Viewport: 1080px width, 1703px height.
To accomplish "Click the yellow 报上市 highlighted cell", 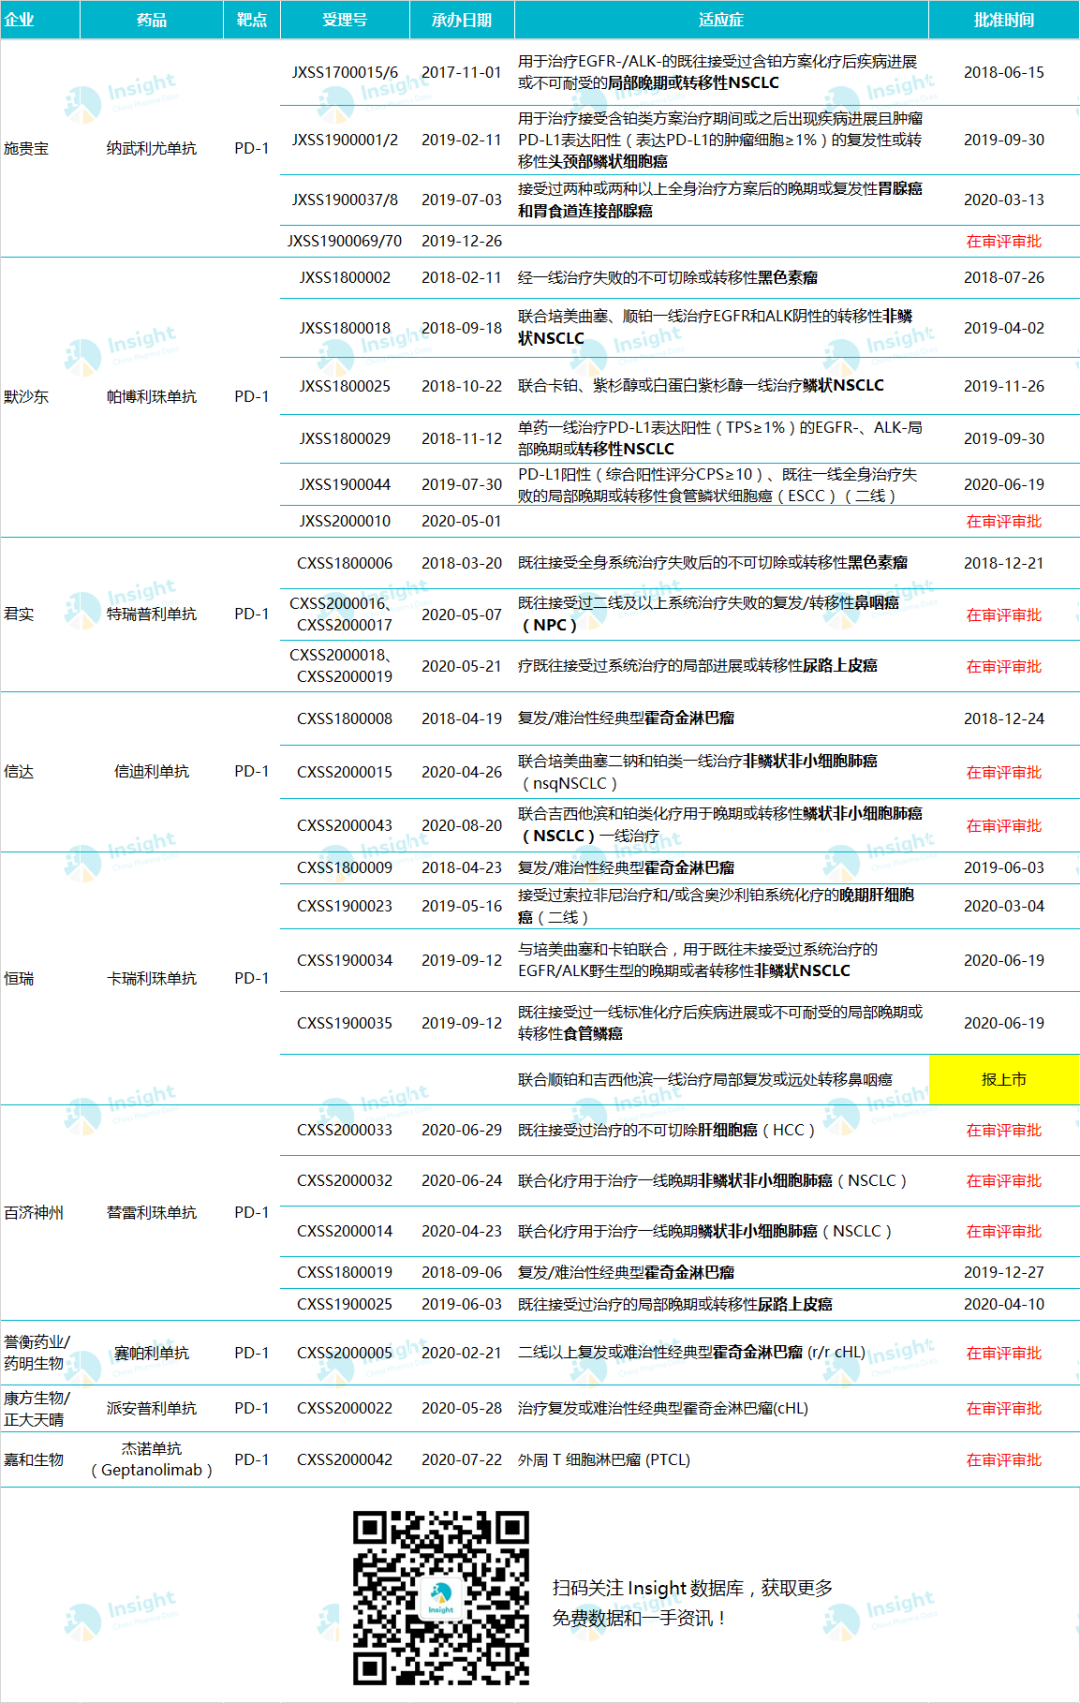I will click(1004, 1079).
